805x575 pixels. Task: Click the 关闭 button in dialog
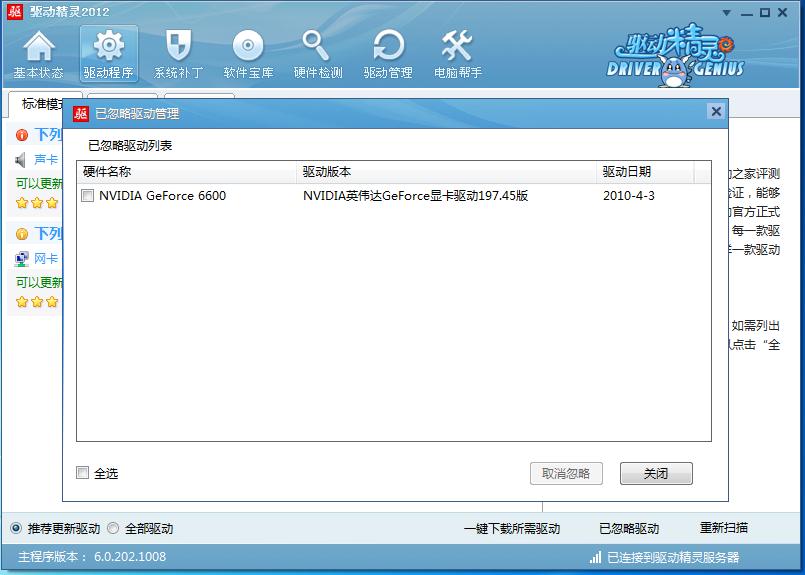click(656, 473)
